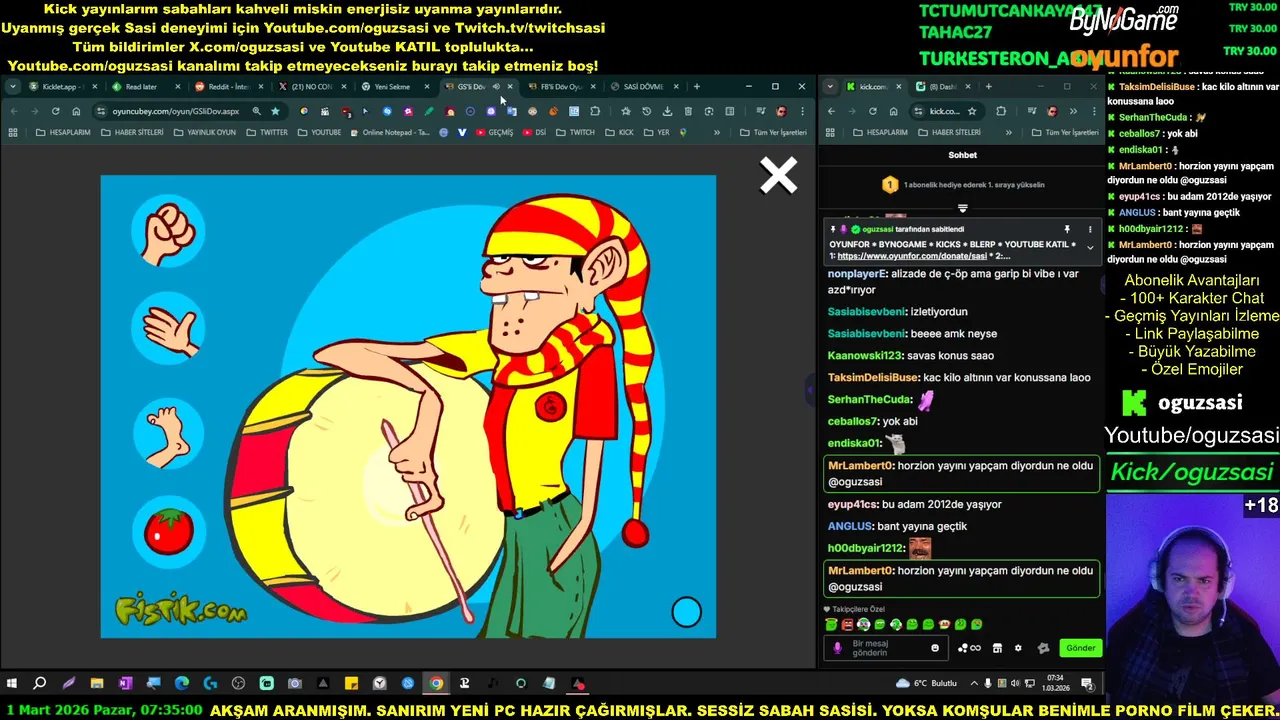The width and height of the screenshot is (1280, 720).
Task: Show hidden system tray icons
Action: click(x=974, y=684)
